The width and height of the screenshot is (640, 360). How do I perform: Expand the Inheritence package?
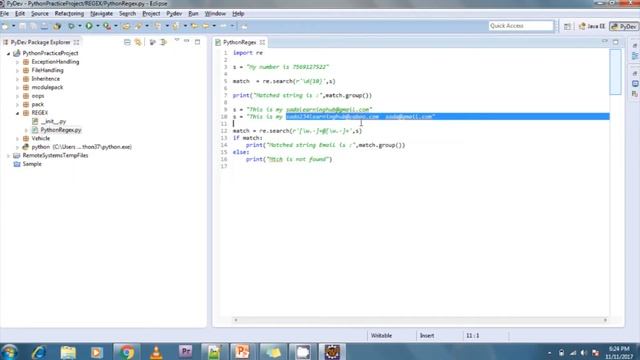(x=17, y=79)
